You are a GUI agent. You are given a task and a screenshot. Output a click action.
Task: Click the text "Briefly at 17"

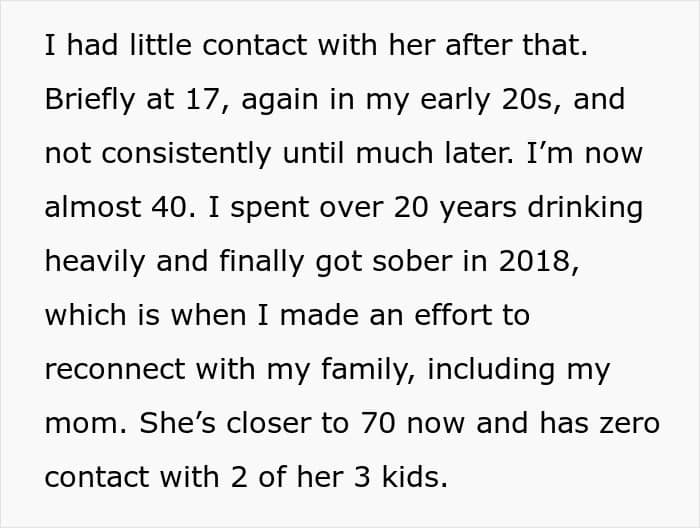pos(122,99)
